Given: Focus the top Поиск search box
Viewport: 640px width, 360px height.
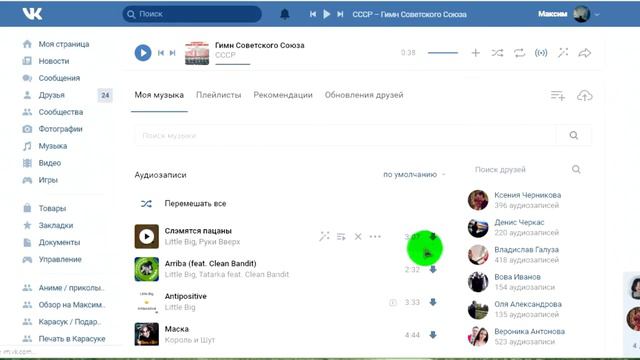Looking at the screenshot, I should (192, 14).
